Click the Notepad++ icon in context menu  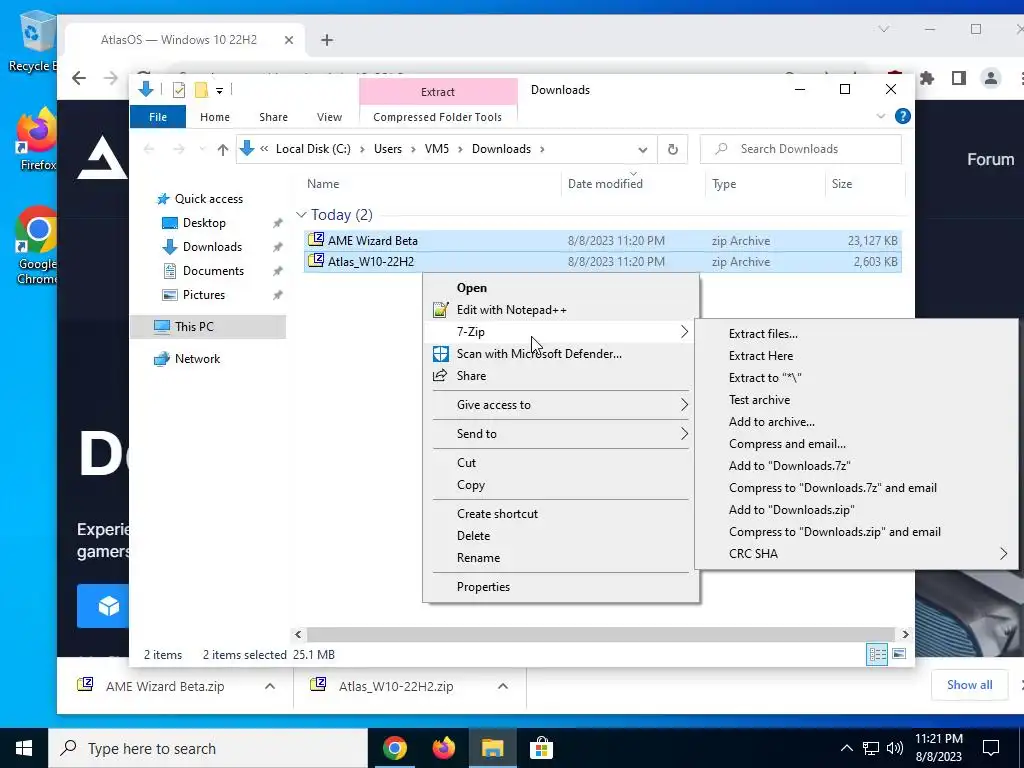(x=441, y=310)
